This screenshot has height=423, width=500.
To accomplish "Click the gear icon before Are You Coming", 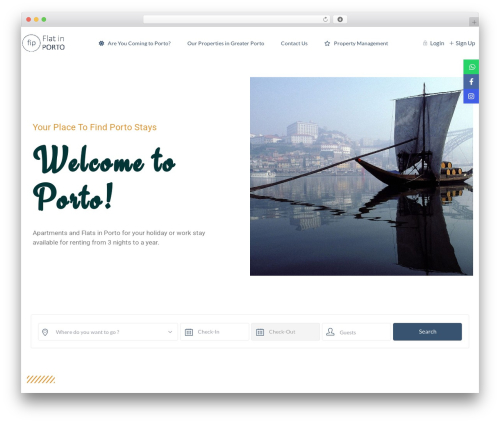I will [x=101, y=43].
